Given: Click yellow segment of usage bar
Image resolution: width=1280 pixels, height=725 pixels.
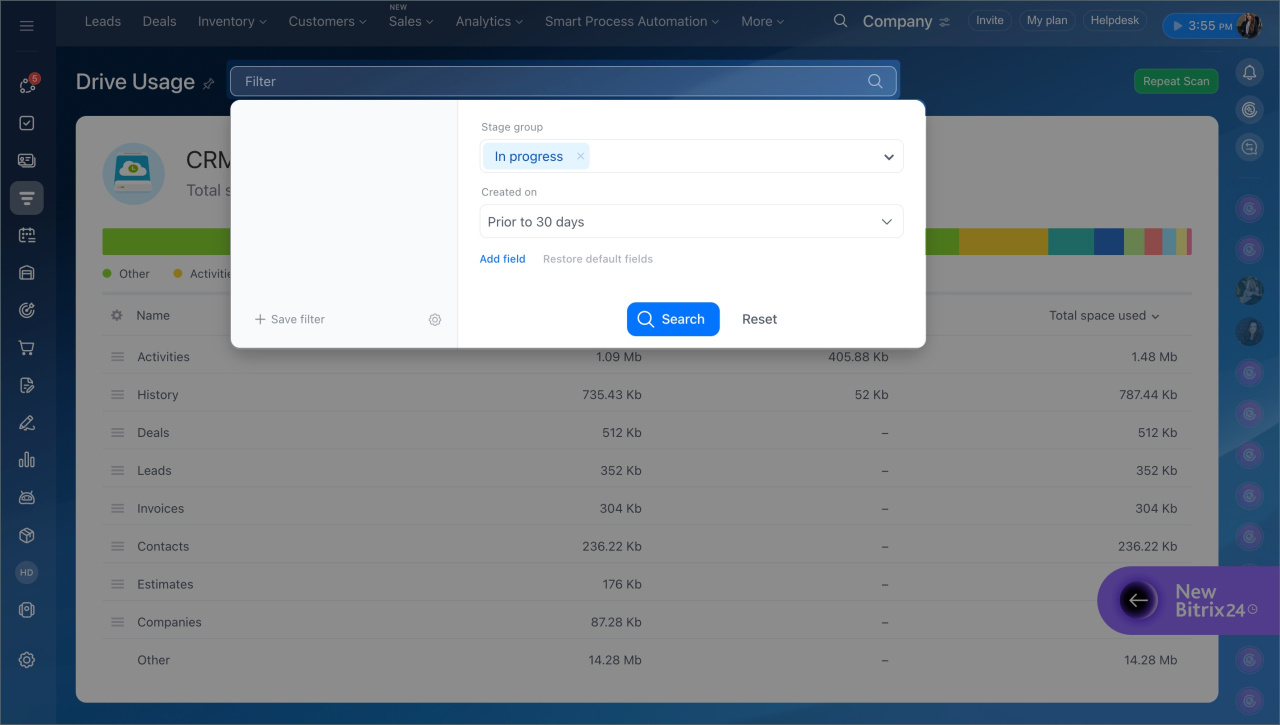Looking at the screenshot, I should [1003, 241].
